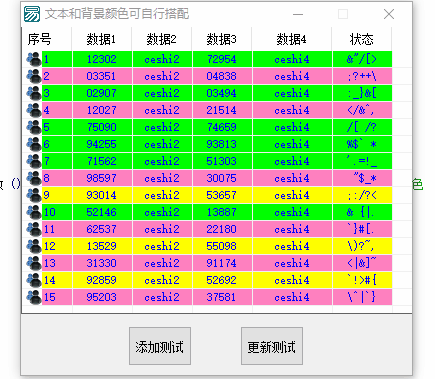This screenshot has height=379, width=435.
Task: Click value 98597 in row 8
Action: 102,178
